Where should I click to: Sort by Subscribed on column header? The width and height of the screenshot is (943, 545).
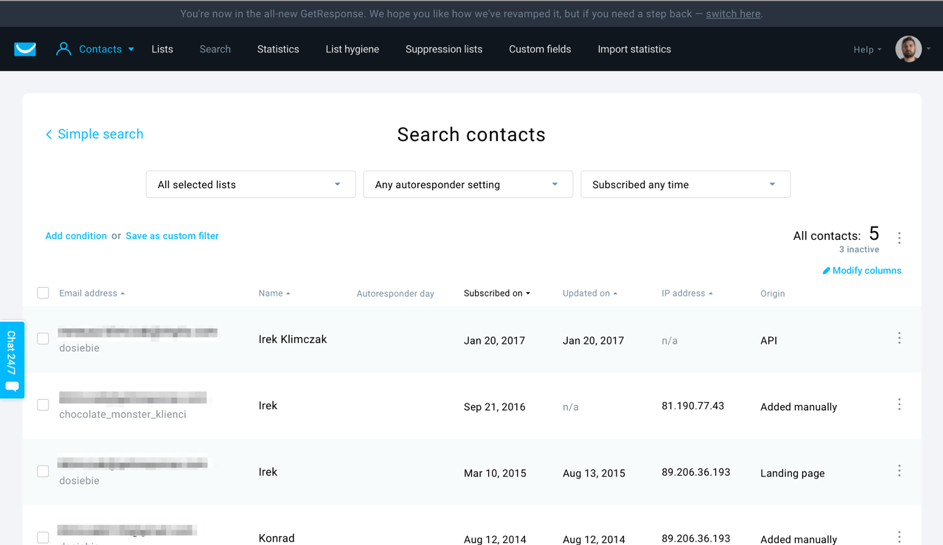tap(496, 294)
